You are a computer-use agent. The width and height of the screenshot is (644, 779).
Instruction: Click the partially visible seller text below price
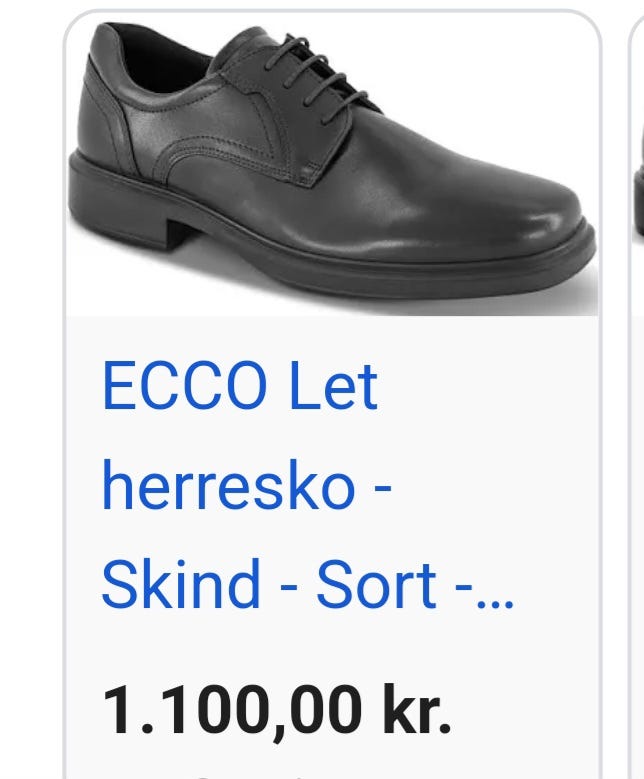click(x=248, y=775)
